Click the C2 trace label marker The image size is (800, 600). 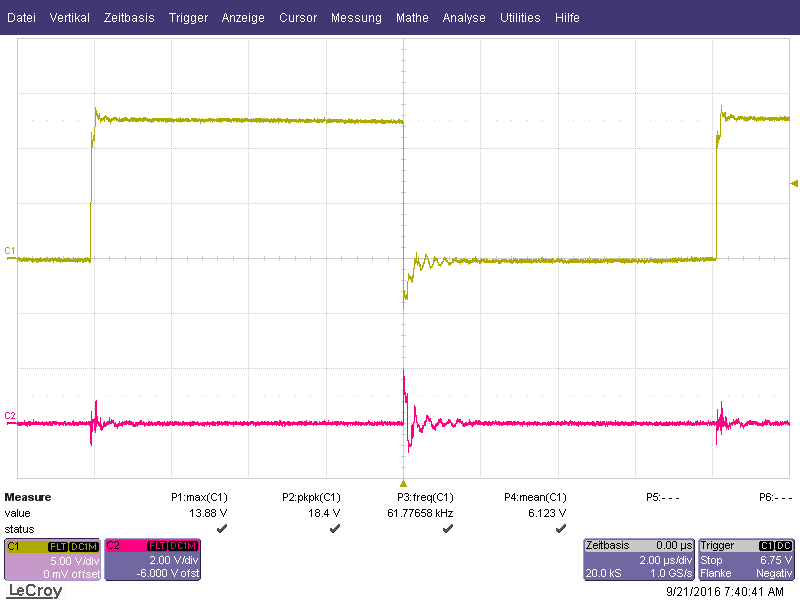tap(10, 415)
